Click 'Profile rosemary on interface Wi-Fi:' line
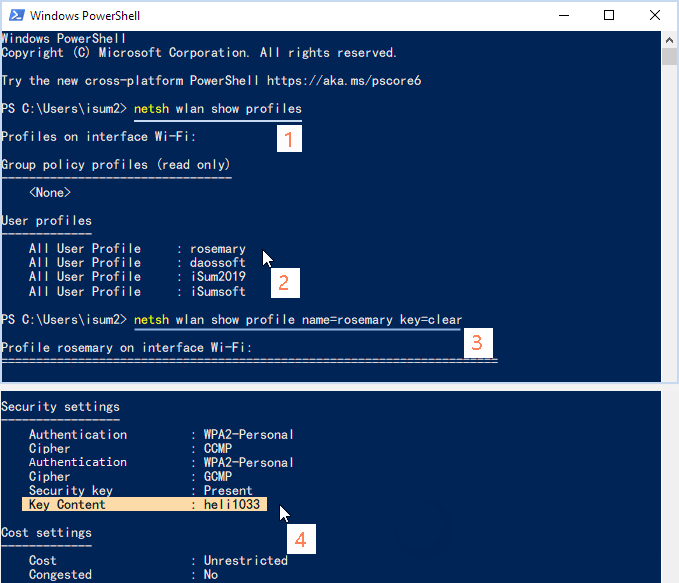Image resolution: width=679 pixels, height=583 pixels. [x=127, y=347]
